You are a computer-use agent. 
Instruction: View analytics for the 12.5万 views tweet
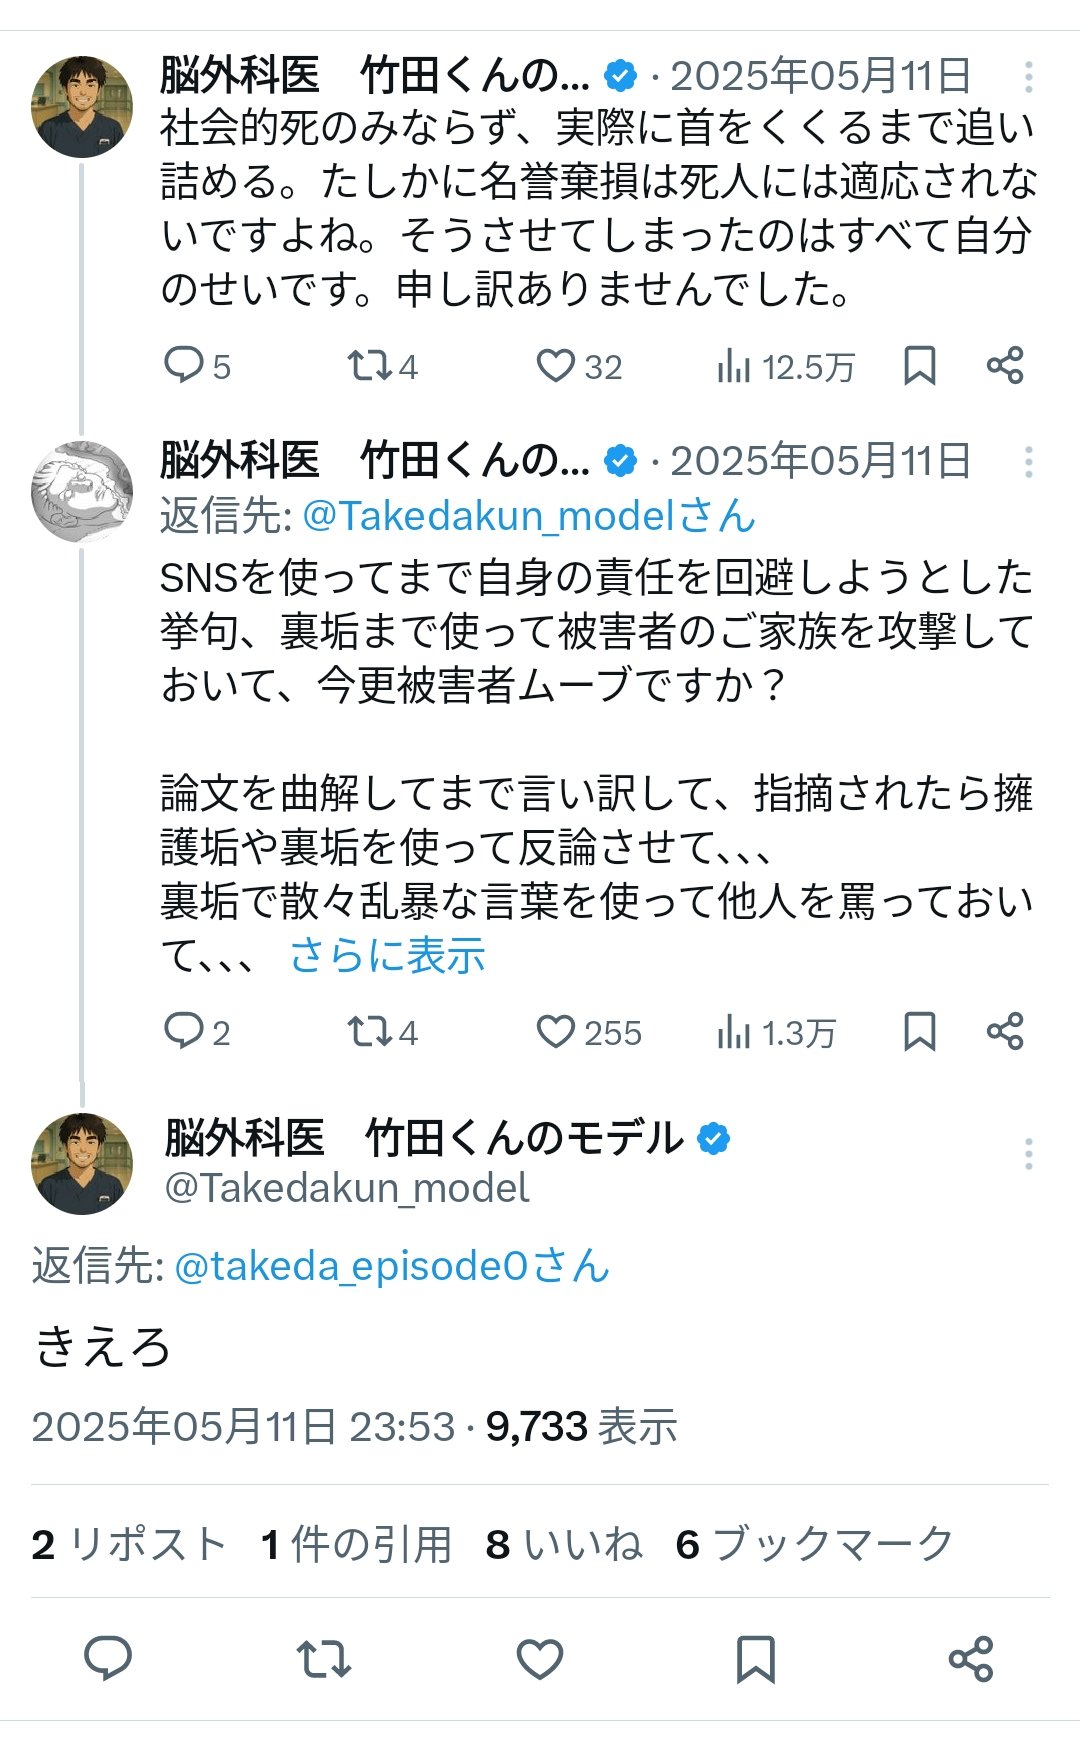click(734, 367)
